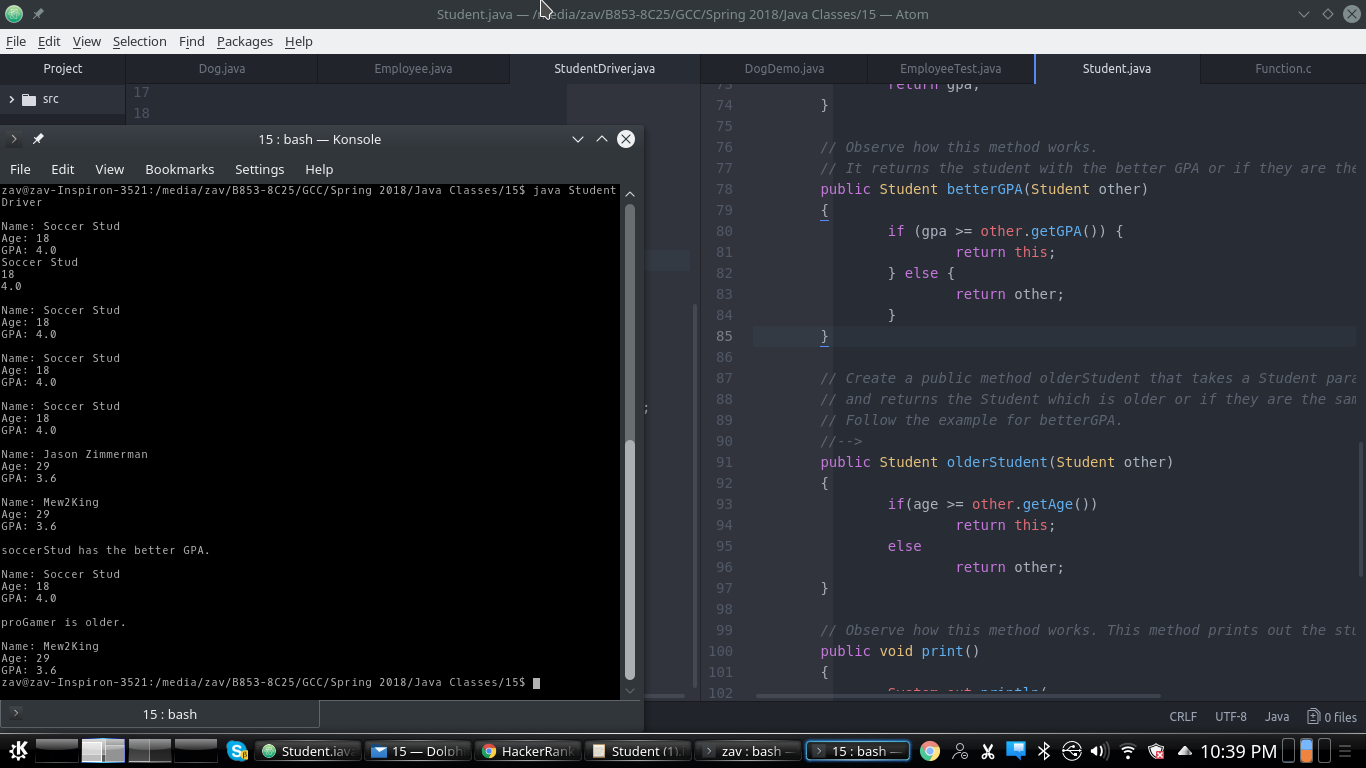Open the Wi-Fi network icon

pyautogui.click(x=1128, y=751)
